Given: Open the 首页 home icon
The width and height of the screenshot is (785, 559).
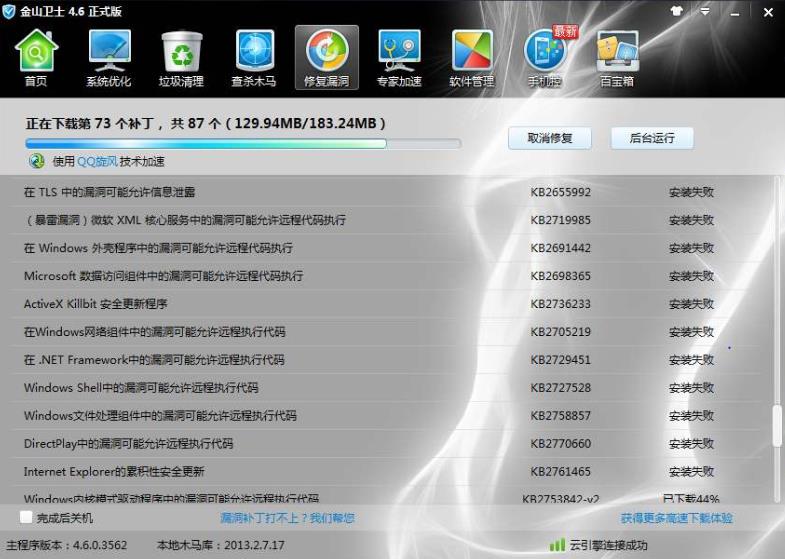Looking at the screenshot, I should (x=37, y=58).
